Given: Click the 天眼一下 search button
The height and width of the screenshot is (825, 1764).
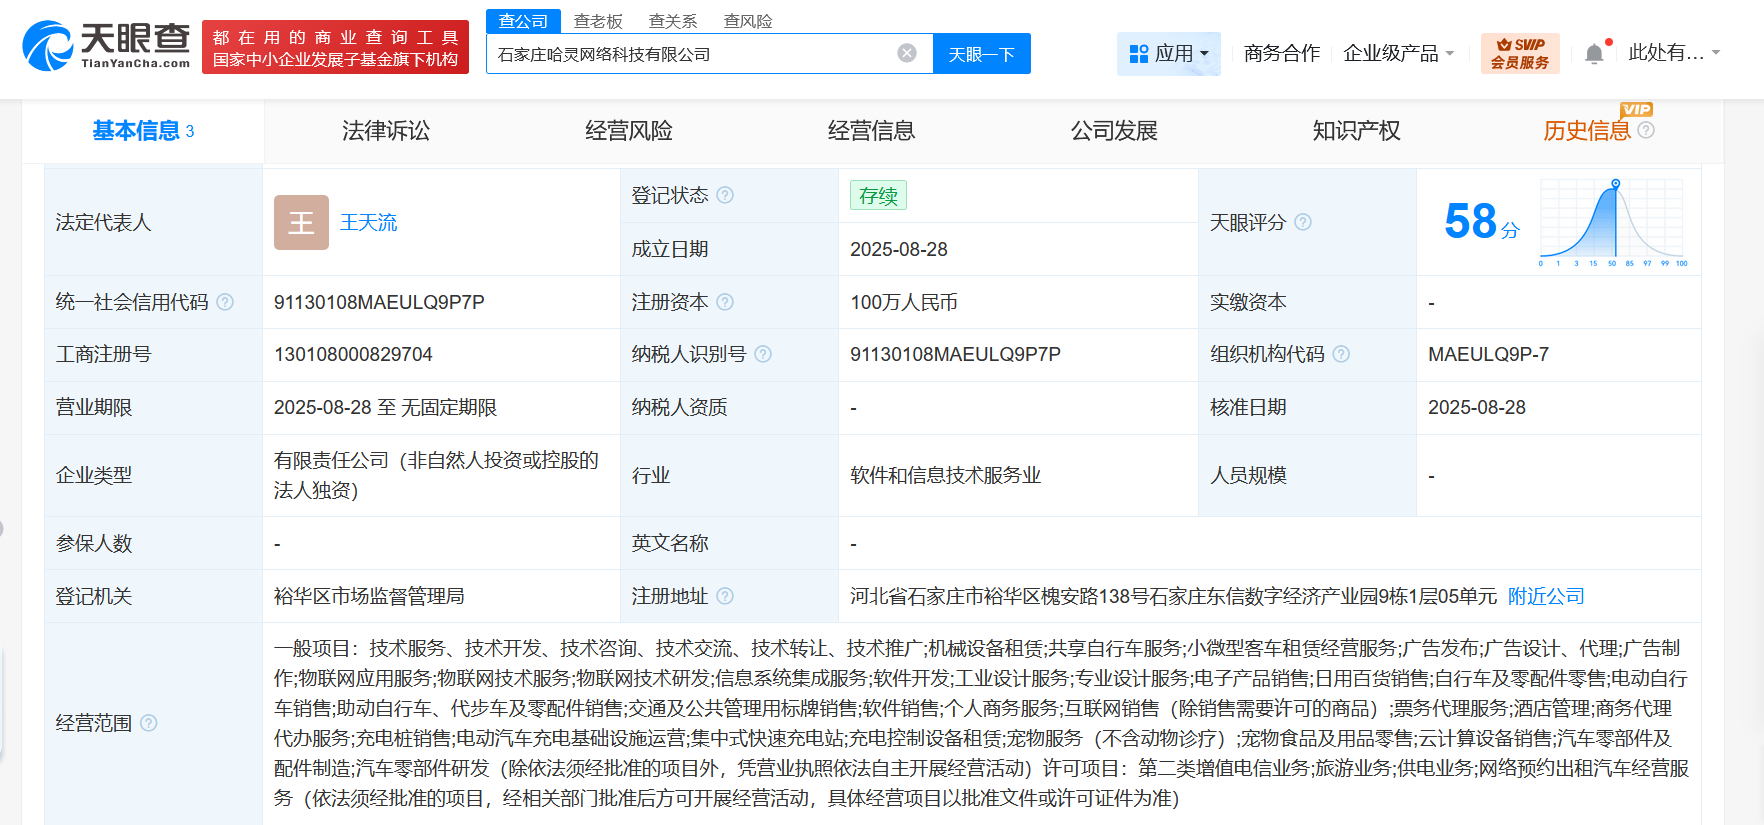Looking at the screenshot, I should (981, 54).
